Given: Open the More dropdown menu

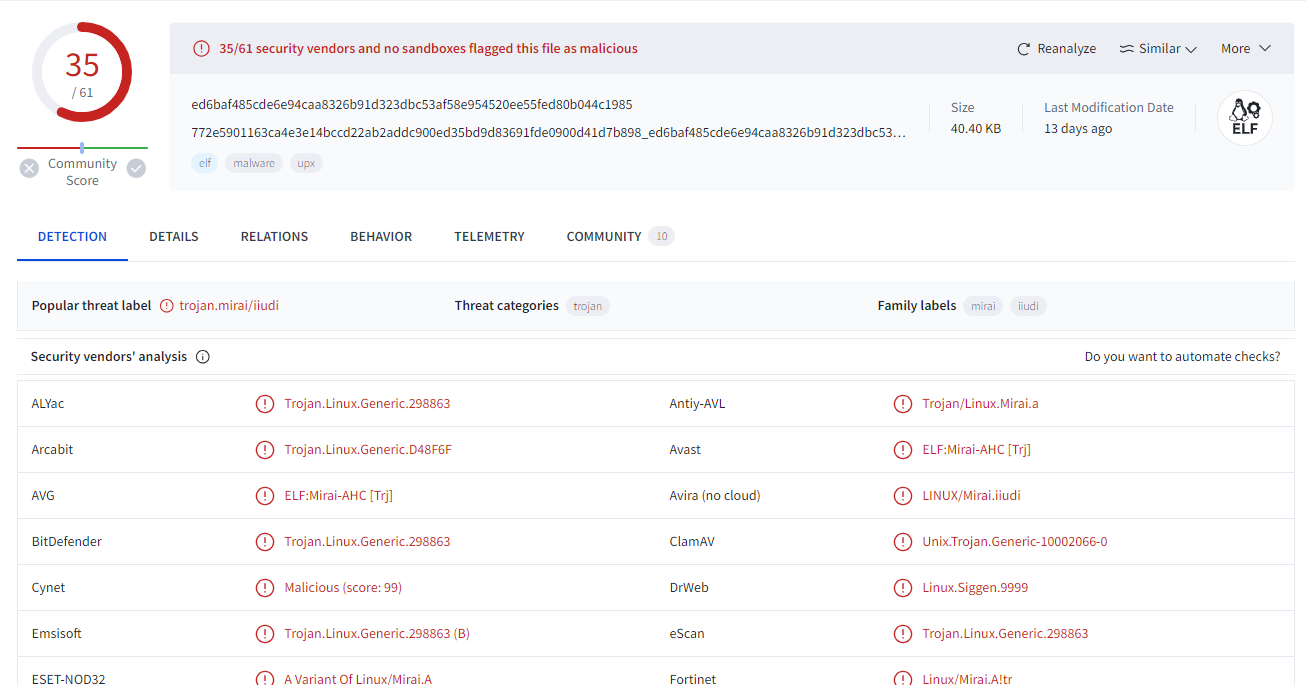Looking at the screenshot, I should [1245, 49].
